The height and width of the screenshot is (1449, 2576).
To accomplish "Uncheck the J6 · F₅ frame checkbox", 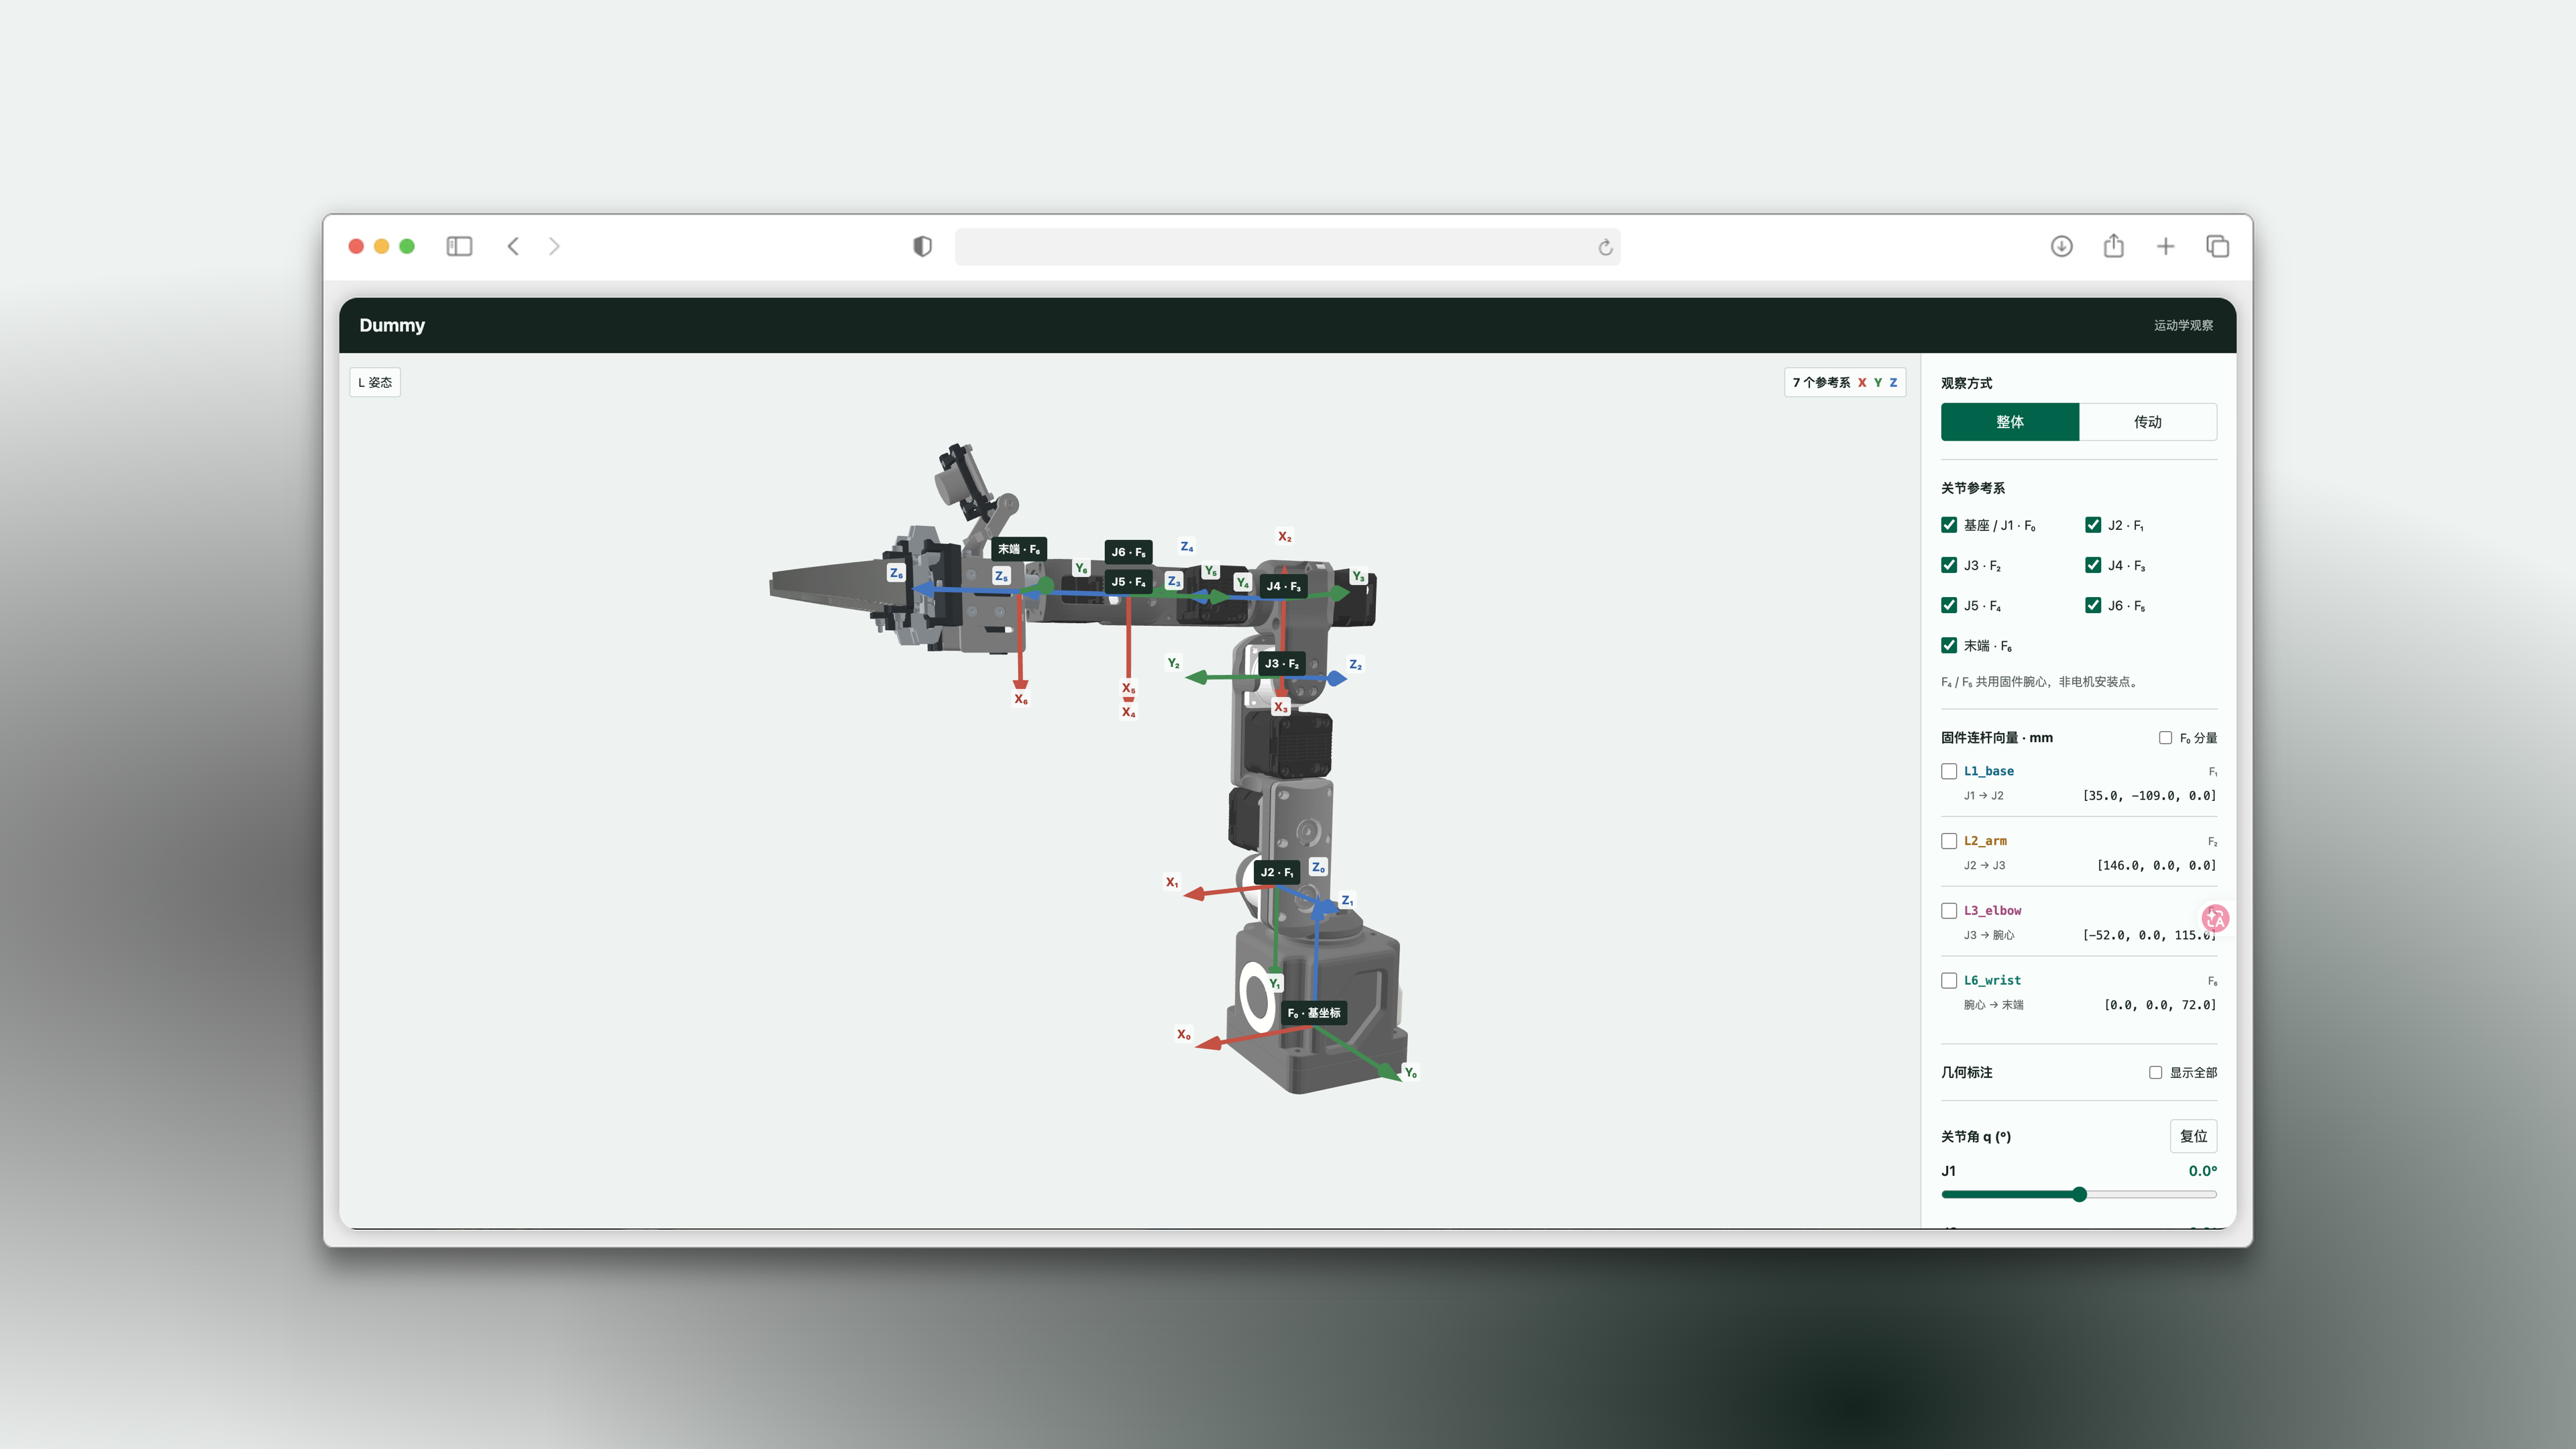I will click(x=2093, y=605).
